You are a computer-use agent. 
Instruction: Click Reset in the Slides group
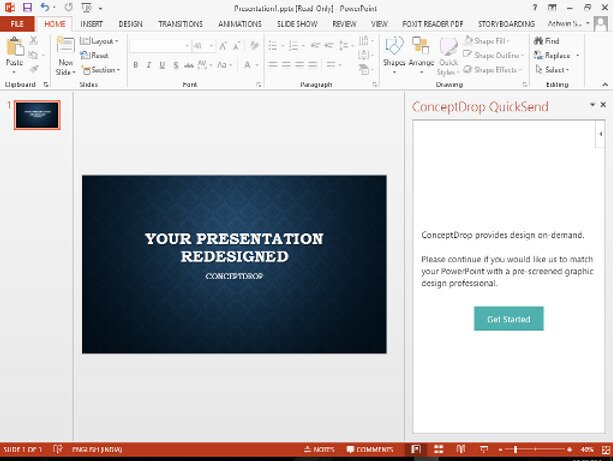[x=97, y=56]
